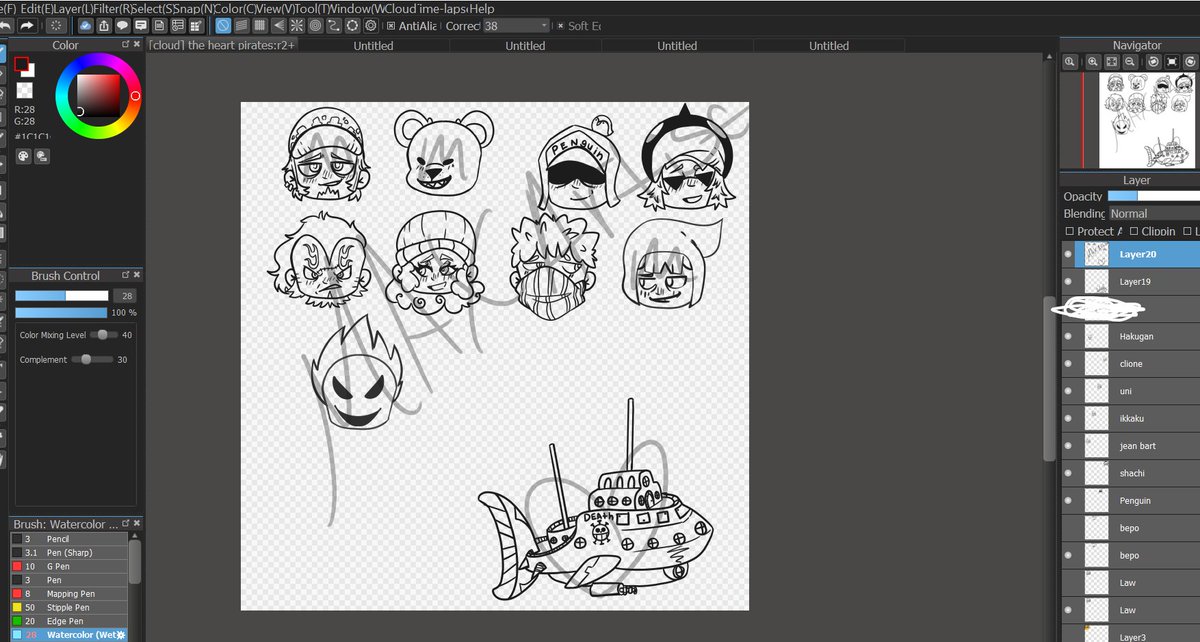
Task: Click Navigator rotate right icon
Action: [x=1190, y=62]
